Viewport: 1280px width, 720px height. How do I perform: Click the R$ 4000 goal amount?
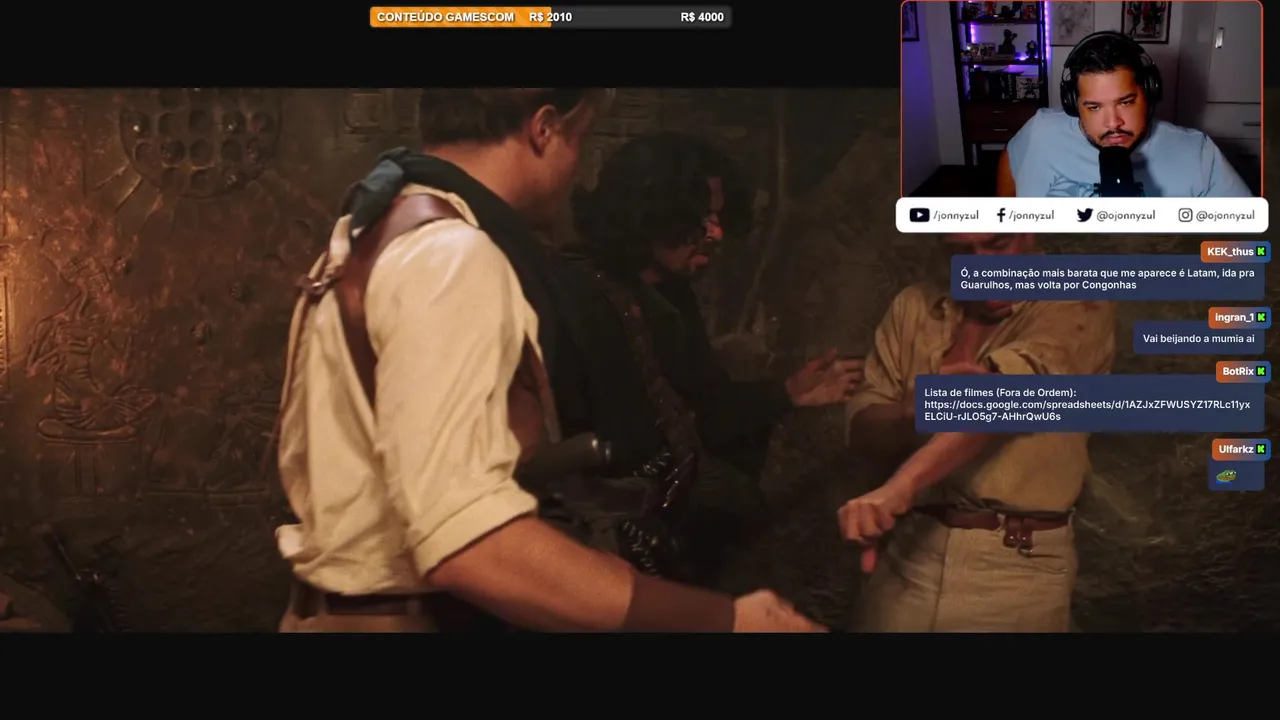pos(702,17)
